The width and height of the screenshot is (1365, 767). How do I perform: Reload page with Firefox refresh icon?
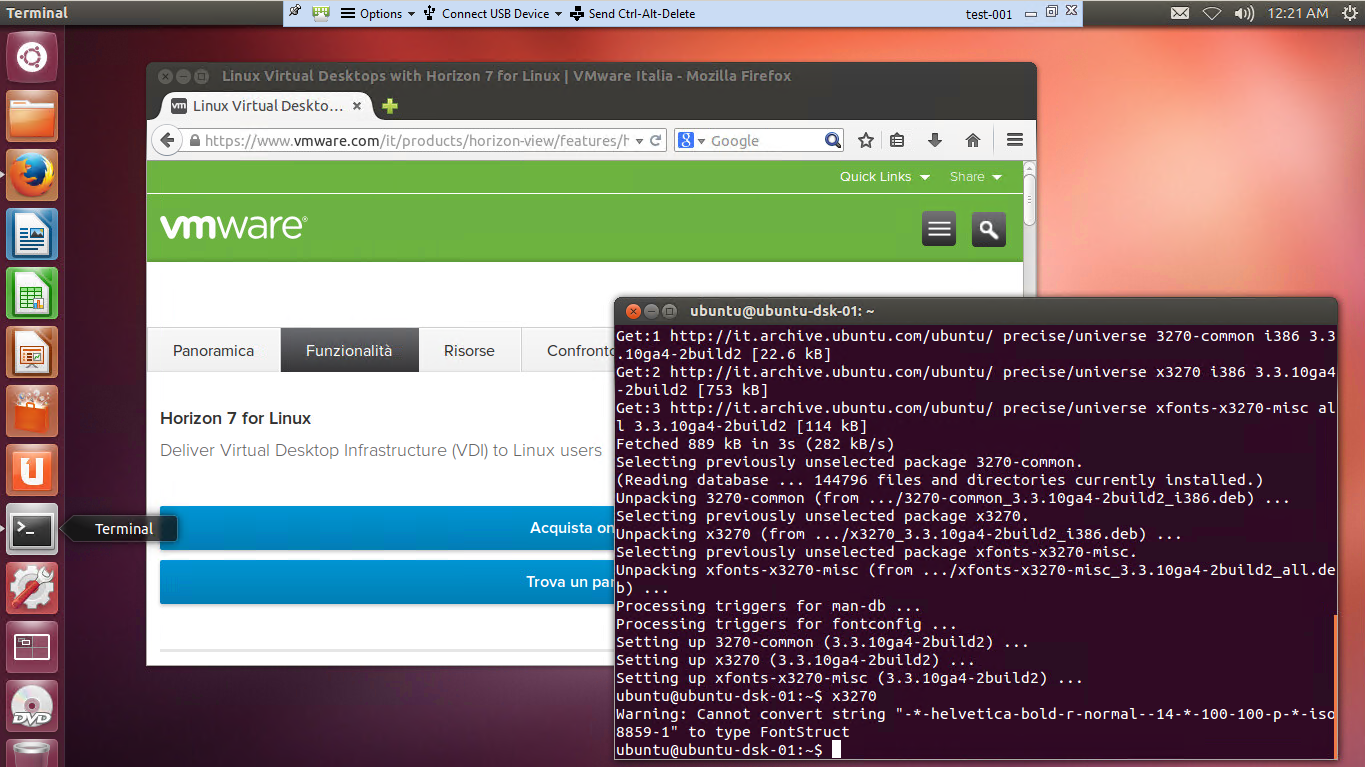point(656,141)
